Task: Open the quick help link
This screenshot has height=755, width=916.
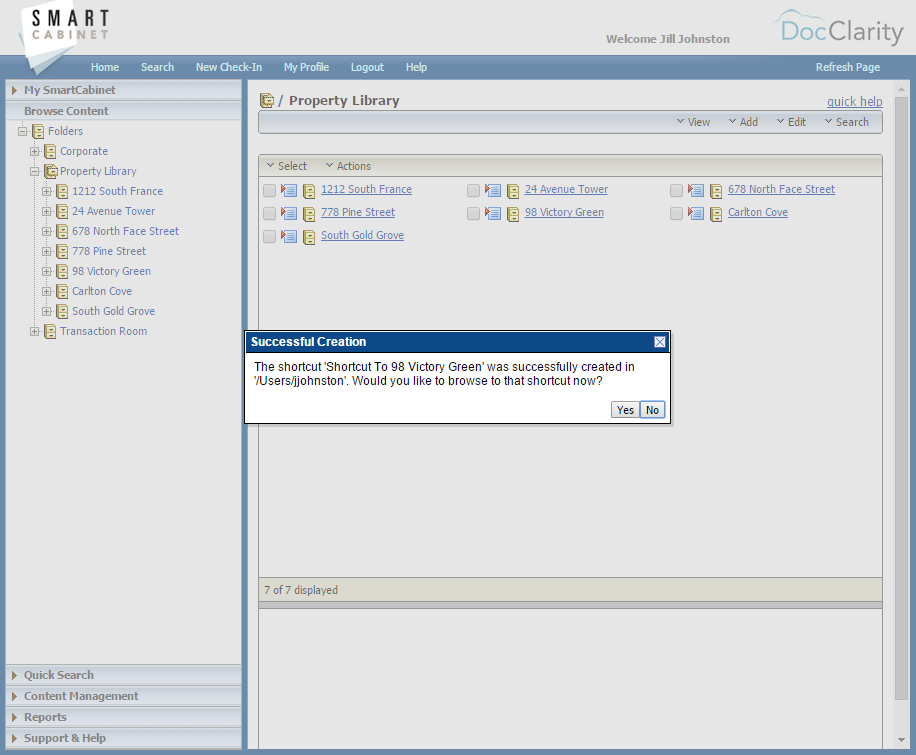Action: (854, 101)
